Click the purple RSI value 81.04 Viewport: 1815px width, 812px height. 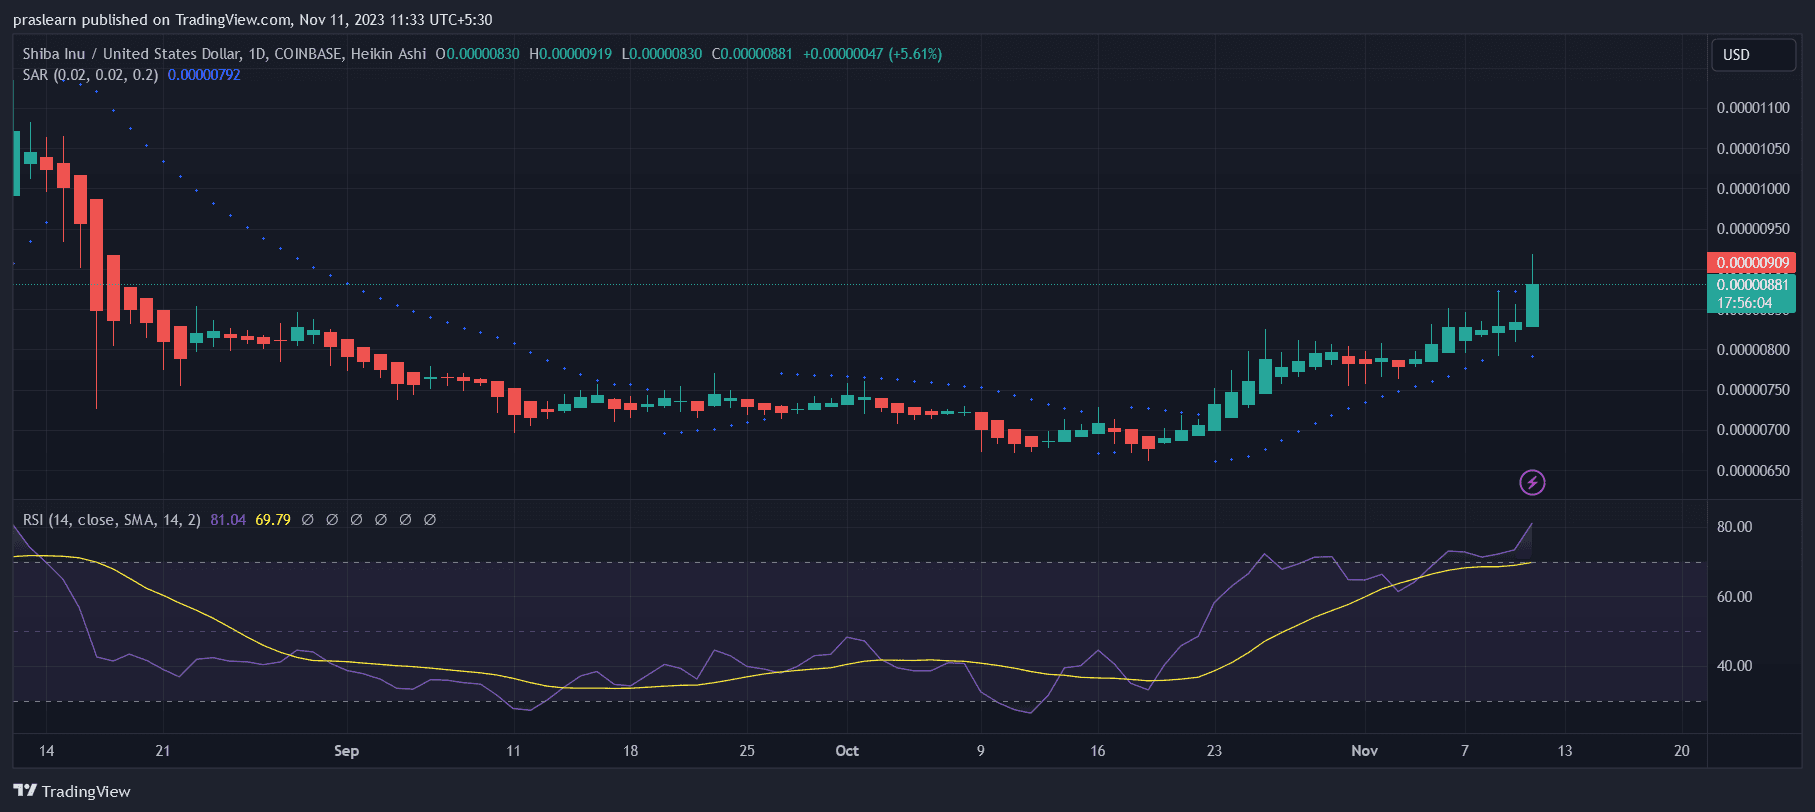coord(228,520)
